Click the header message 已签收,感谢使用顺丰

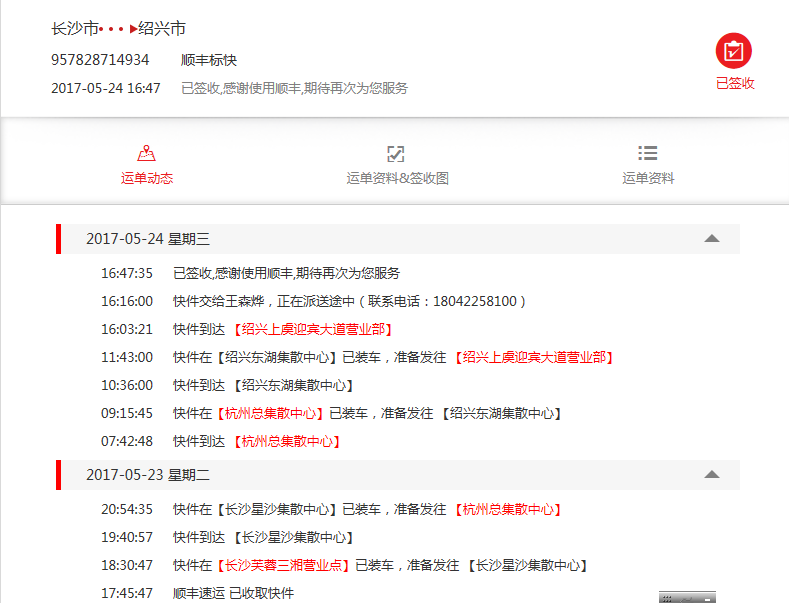click(x=294, y=88)
